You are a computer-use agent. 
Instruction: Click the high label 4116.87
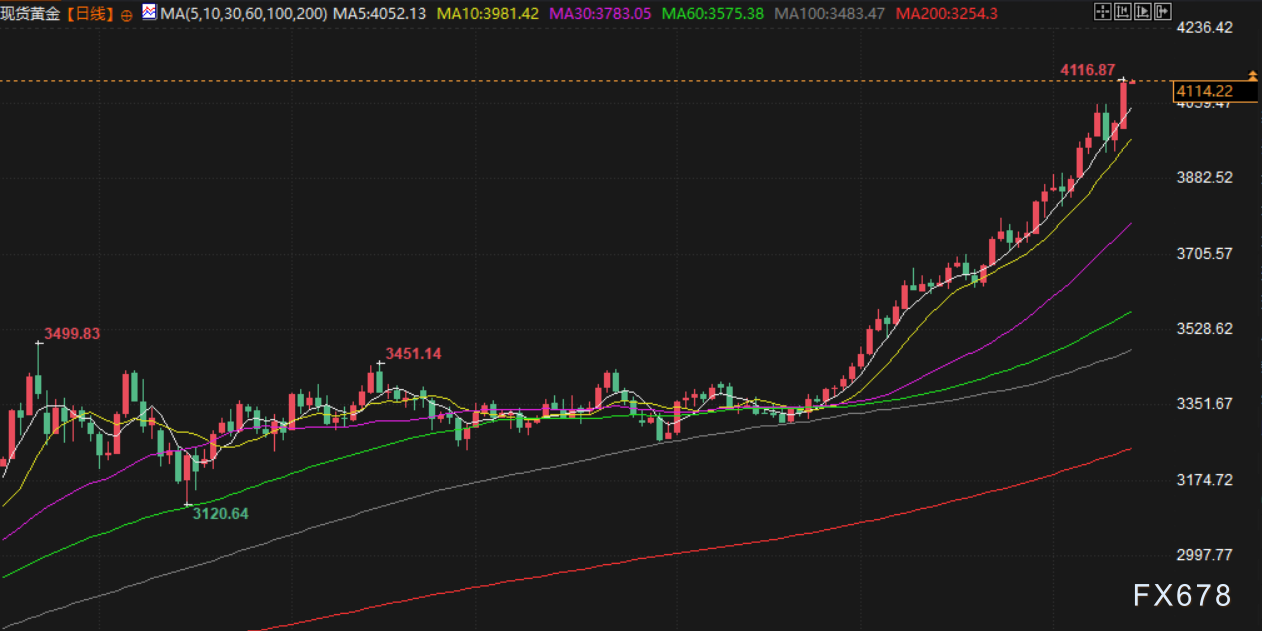(x=1087, y=70)
